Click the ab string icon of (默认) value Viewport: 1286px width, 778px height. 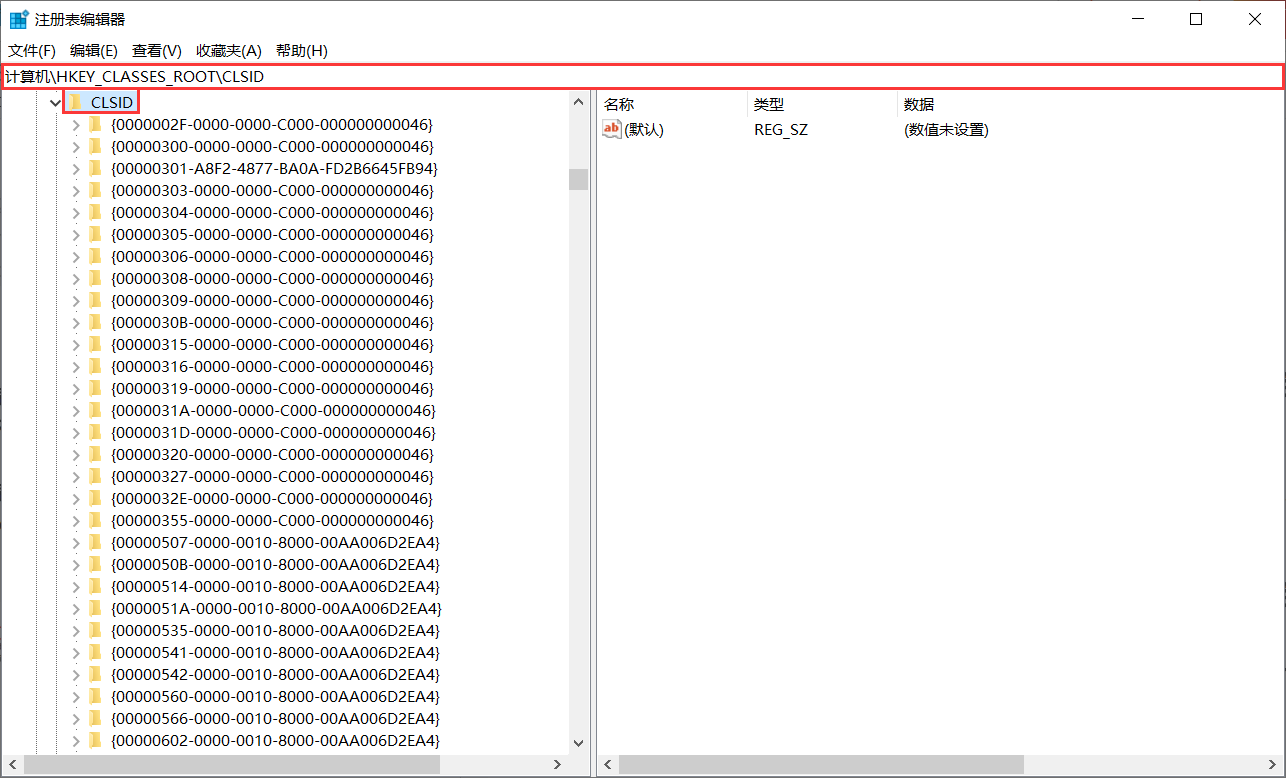[612, 129]
